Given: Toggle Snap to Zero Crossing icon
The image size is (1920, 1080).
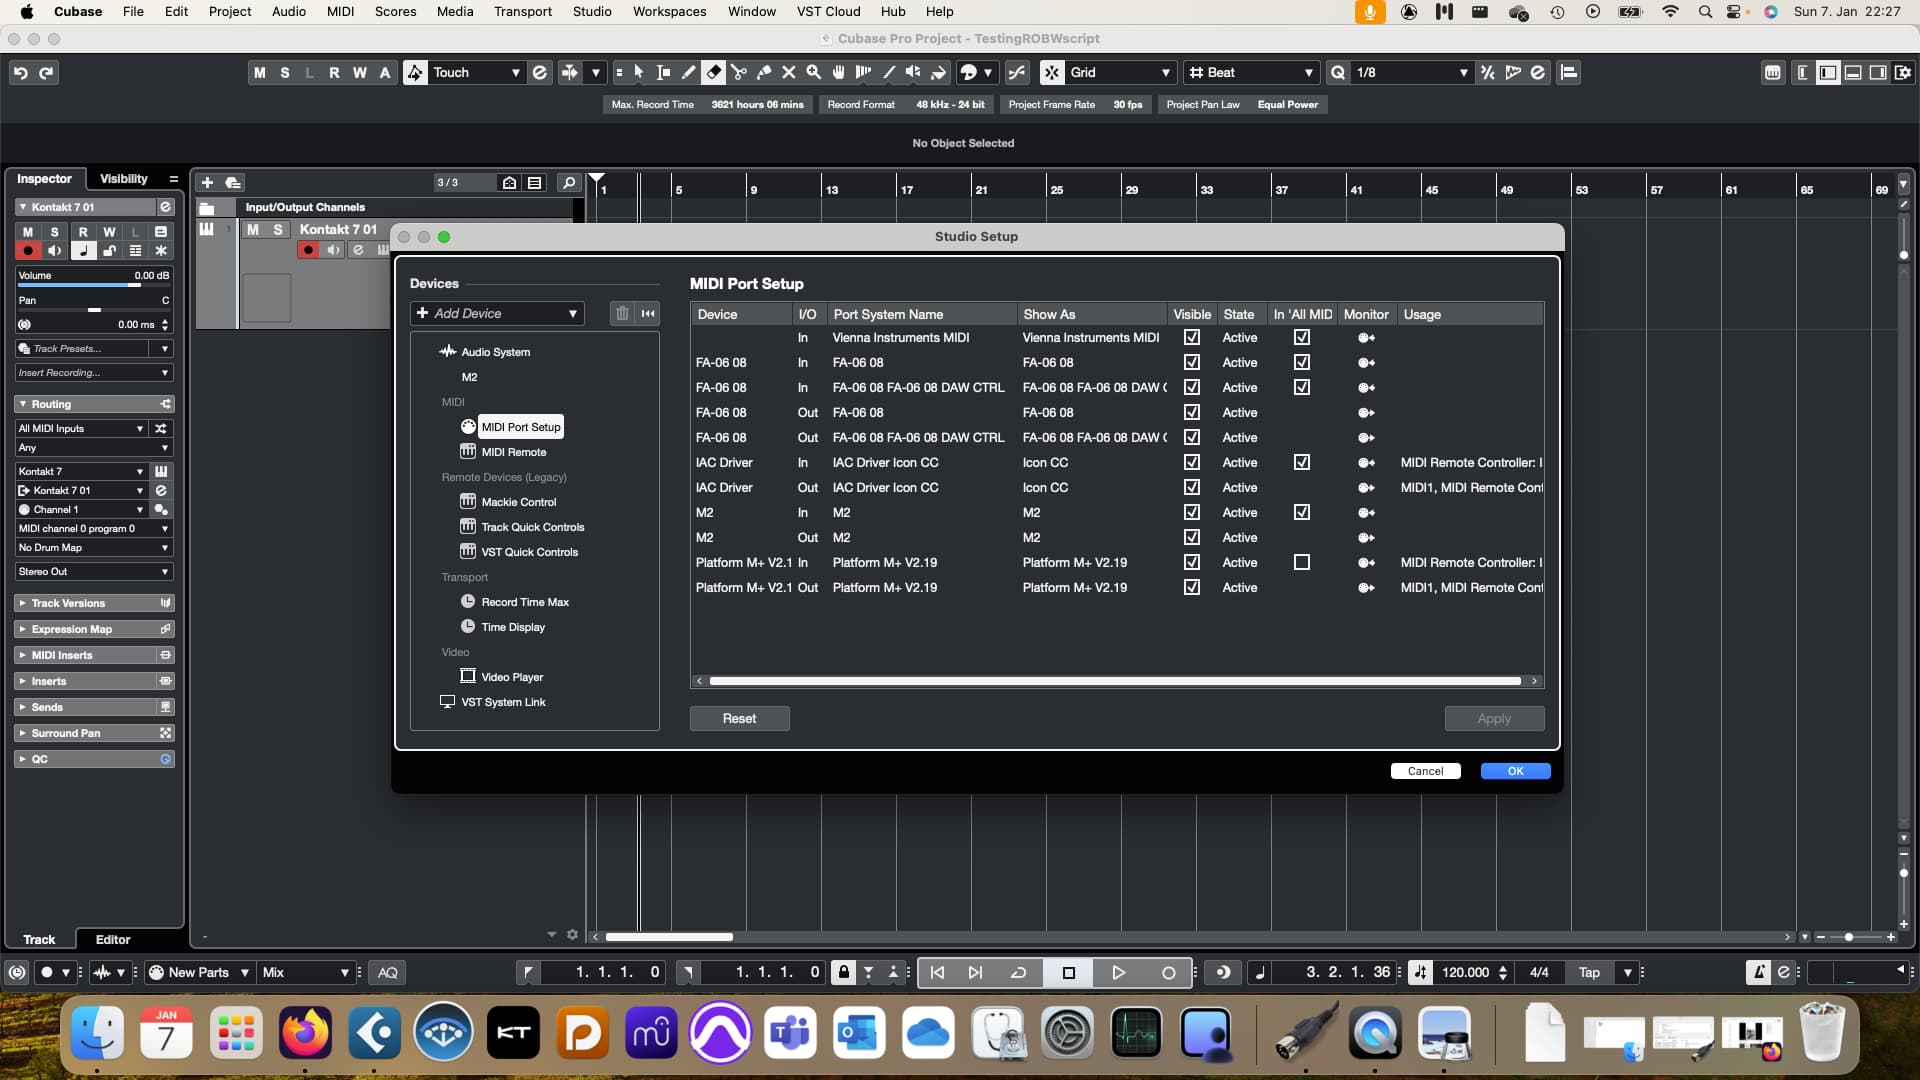Looking at the screenshot, I should (x=1017, y=72).
